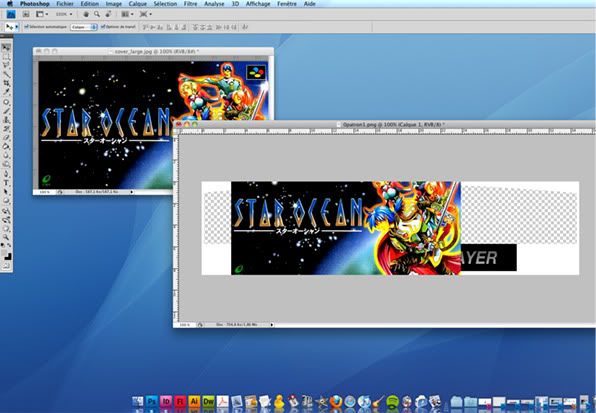The height and width of the screenshot is (413, 596).
Task: Open the Analyse menu
Action: click(214, 4)
